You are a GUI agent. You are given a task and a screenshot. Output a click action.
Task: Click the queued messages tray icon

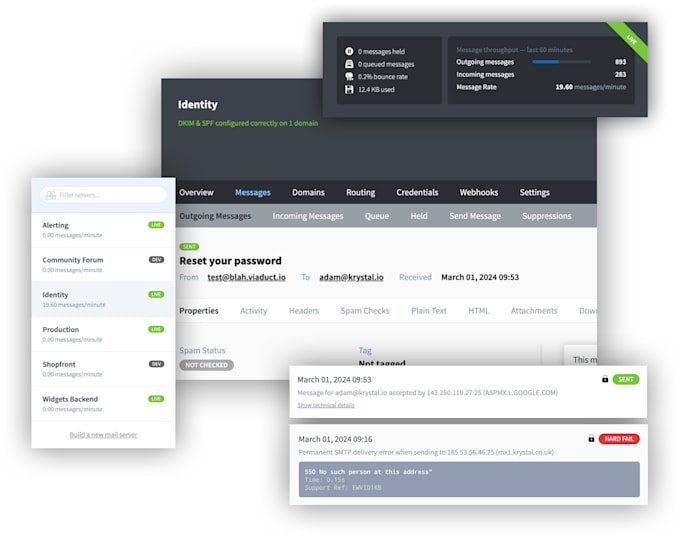[349, 64]
